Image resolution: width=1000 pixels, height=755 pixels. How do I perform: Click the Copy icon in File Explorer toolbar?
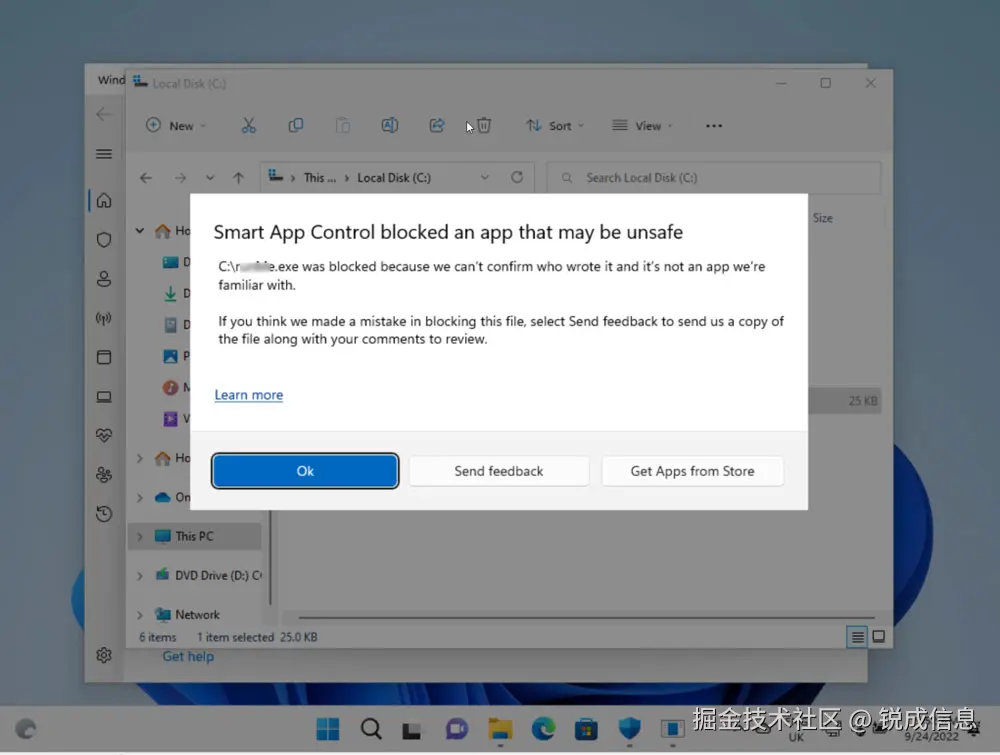(295, 126)
